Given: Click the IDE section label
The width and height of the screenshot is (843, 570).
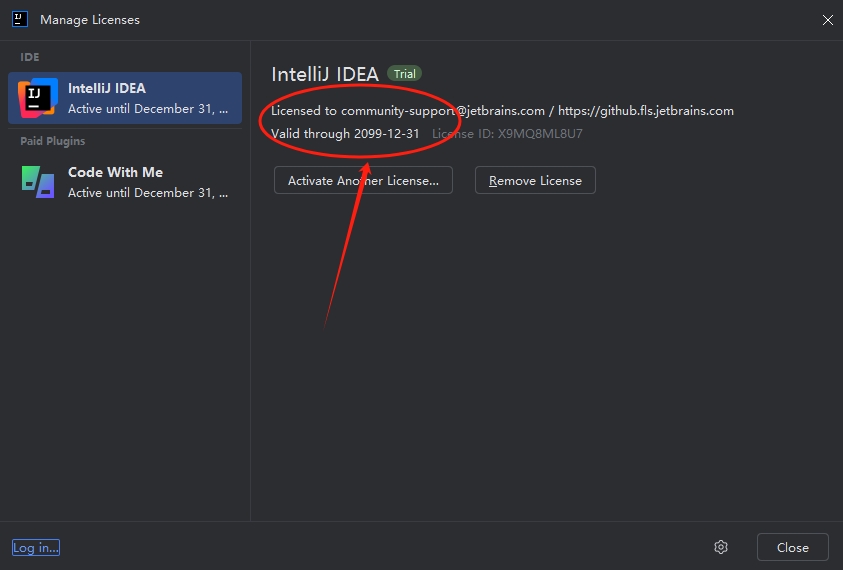Looking at the screenshot, I should click(30, 57).
